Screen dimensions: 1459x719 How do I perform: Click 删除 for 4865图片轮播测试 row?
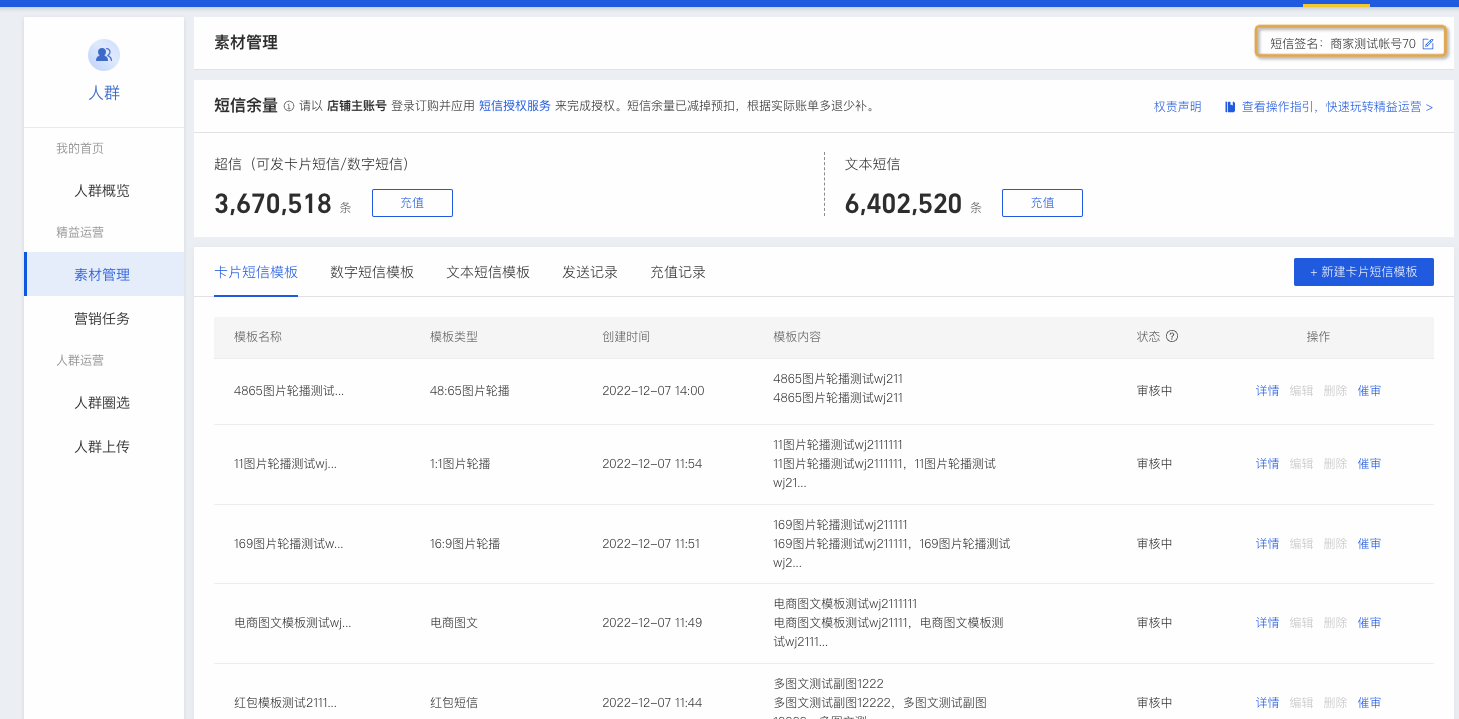1335,391
